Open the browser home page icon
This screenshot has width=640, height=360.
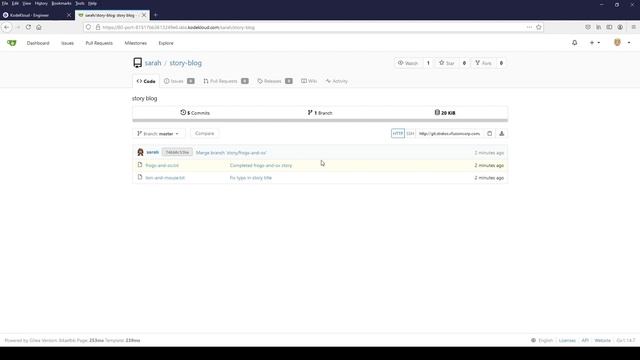(x=39, y=27)
